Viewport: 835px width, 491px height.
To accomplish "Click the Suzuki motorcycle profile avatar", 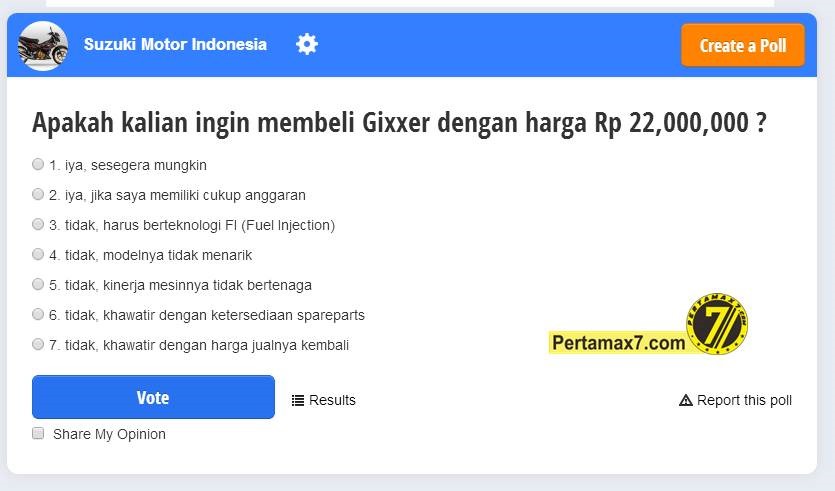I will pyautogui.click(x=43, y=45).
